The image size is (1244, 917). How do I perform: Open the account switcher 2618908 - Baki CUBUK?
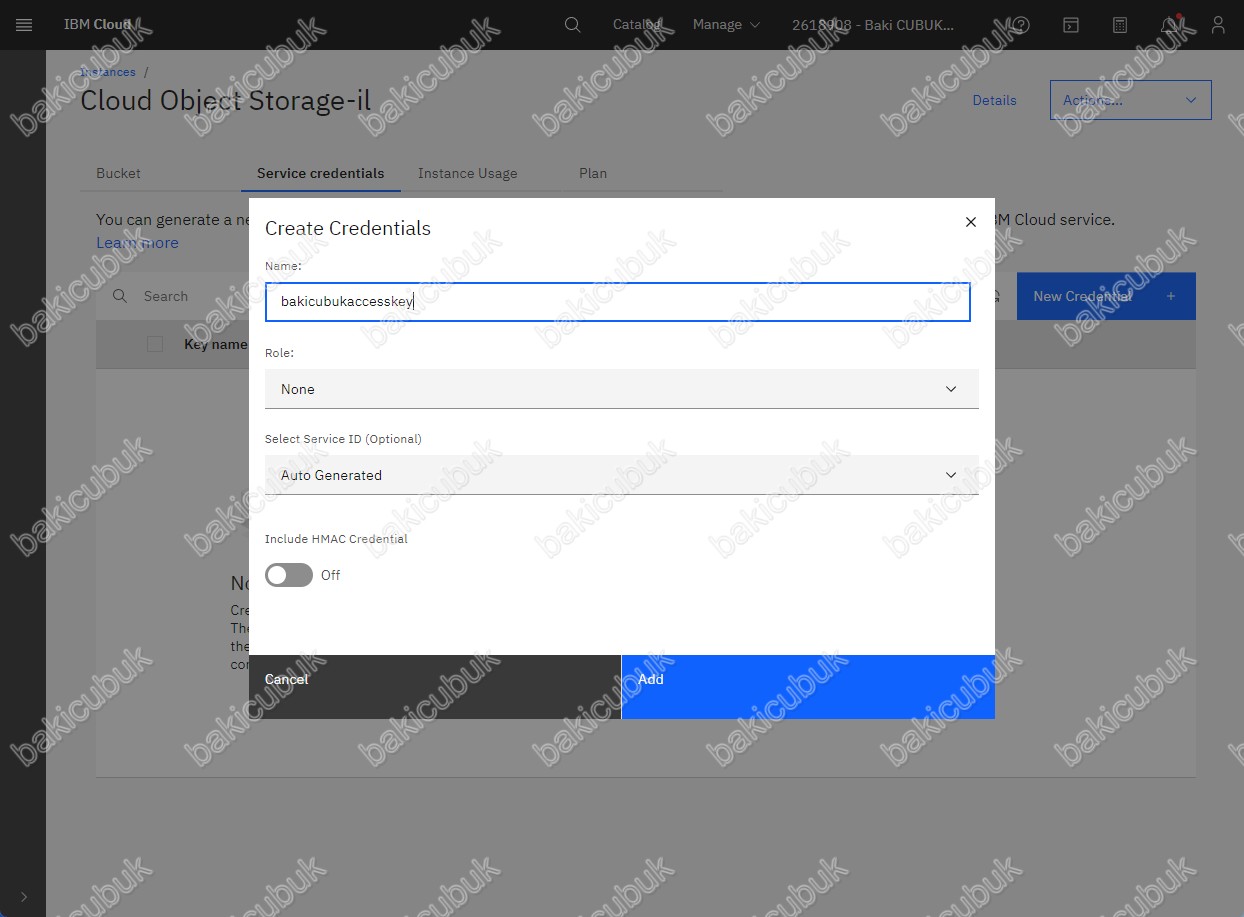tap(873, 25)
